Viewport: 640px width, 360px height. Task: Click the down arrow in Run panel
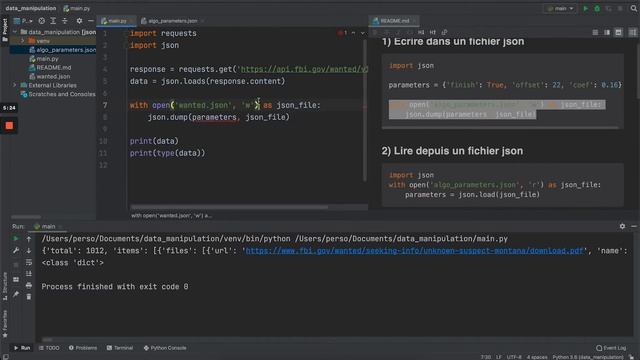coord(29,250)
